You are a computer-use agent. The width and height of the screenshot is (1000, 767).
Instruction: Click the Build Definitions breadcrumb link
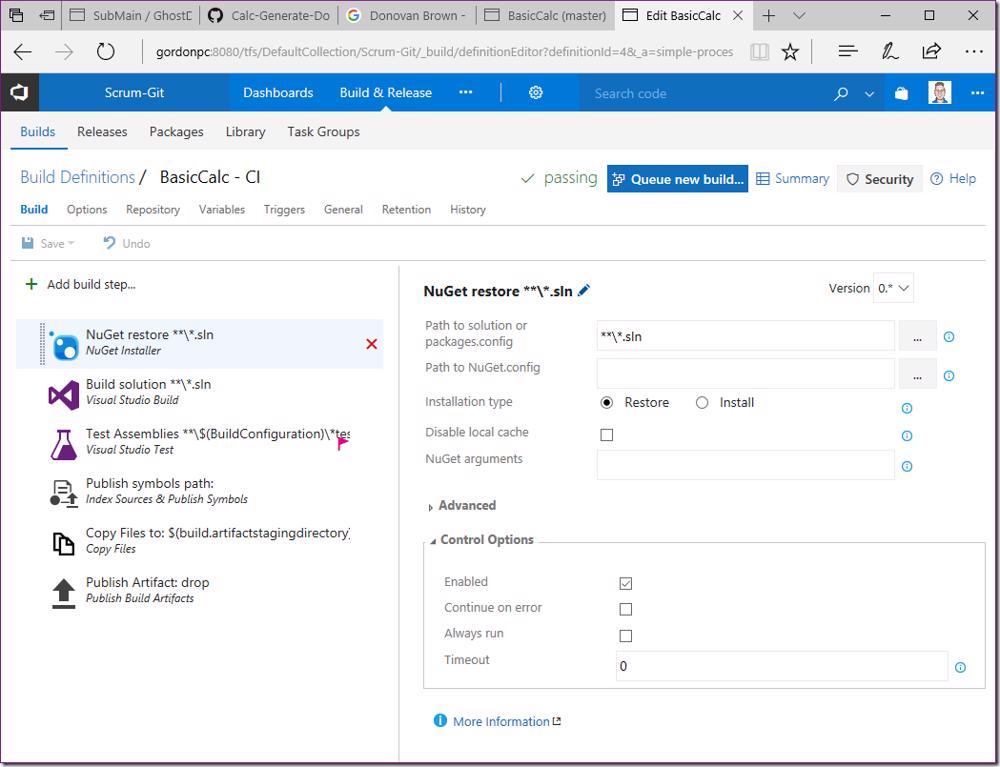tap(77, 177)
